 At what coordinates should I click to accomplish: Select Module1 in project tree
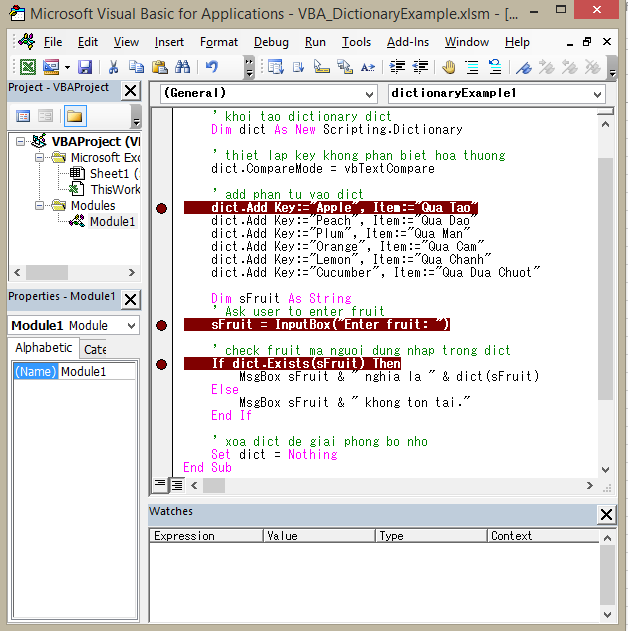[x=112, y=221]
